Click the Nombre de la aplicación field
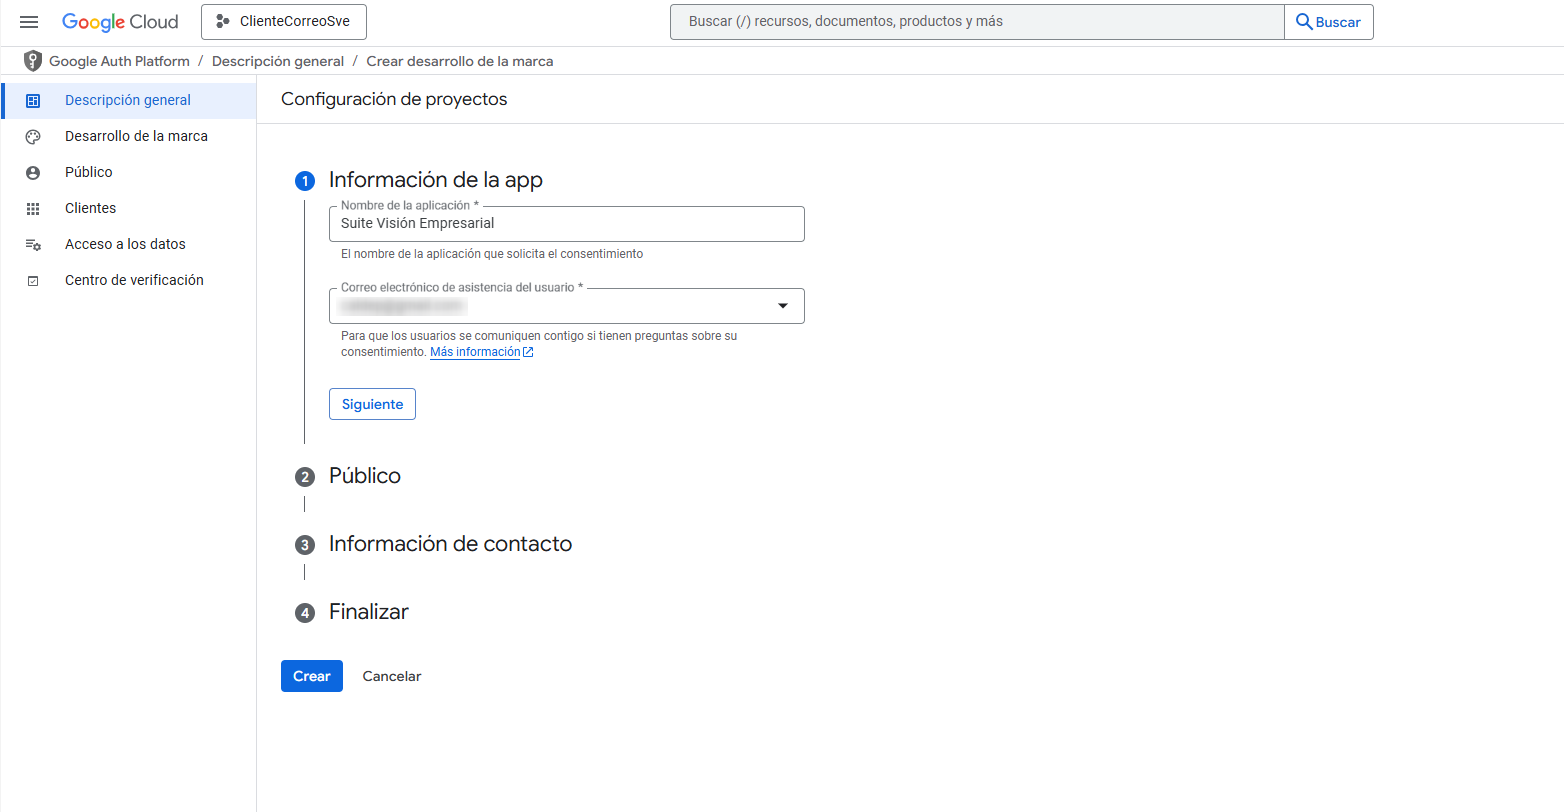 (566, 224)
